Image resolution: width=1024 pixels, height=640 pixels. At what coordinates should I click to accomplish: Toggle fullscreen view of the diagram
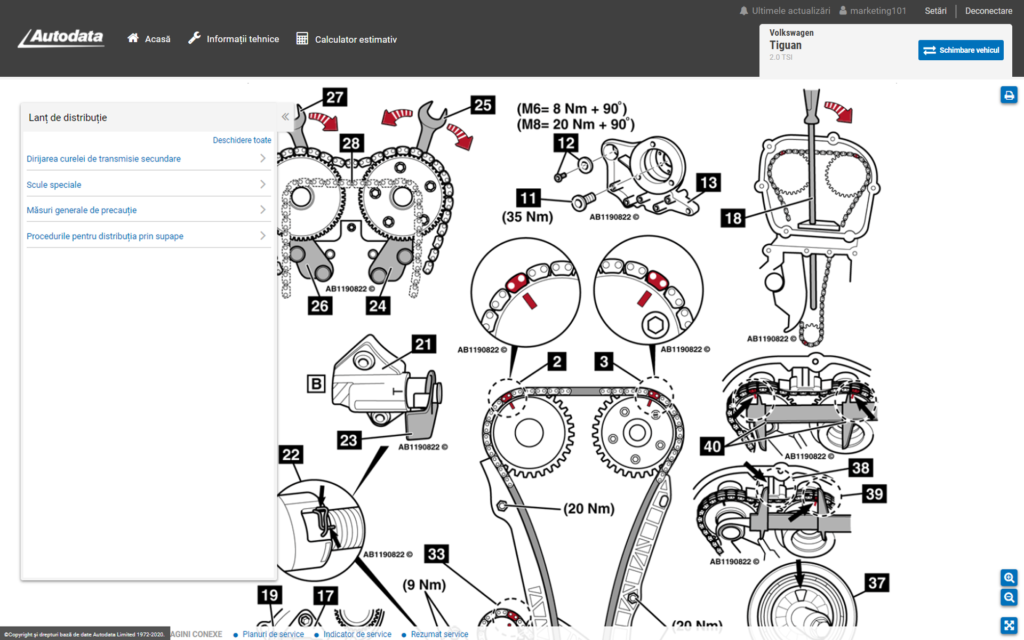pyautogui.click(x=1009, y=625)
